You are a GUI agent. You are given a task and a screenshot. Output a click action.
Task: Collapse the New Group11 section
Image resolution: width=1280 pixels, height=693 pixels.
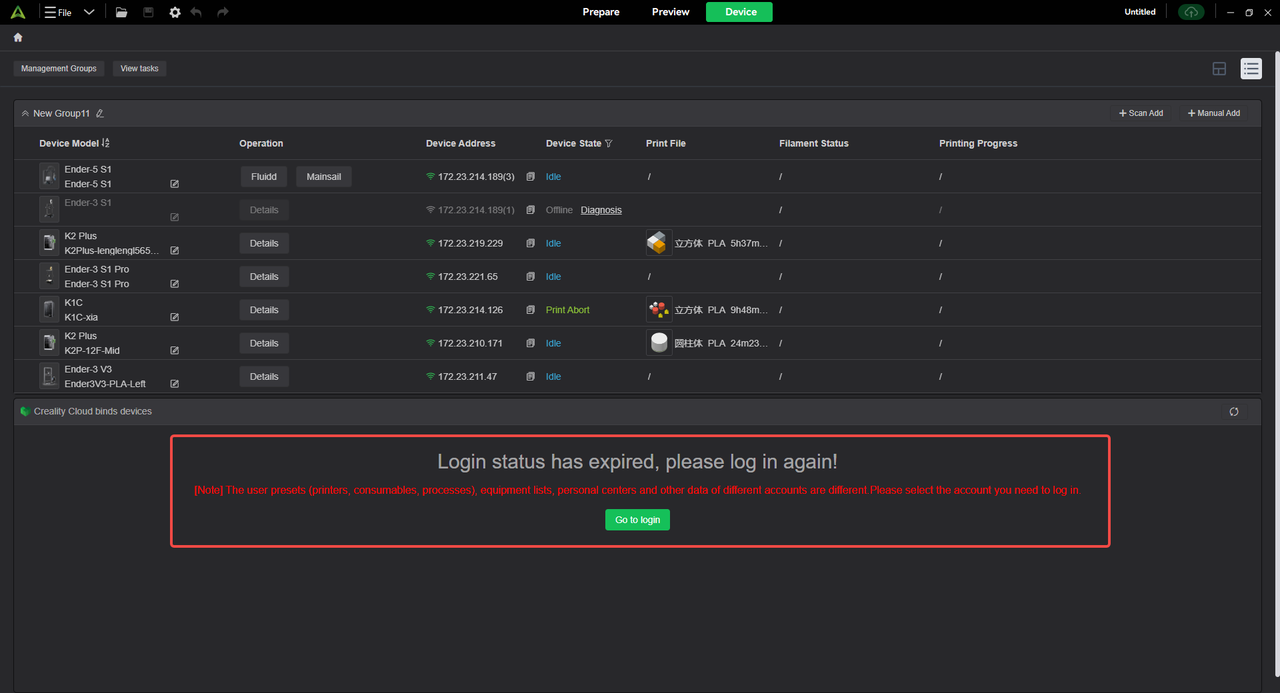pos(25,113)
